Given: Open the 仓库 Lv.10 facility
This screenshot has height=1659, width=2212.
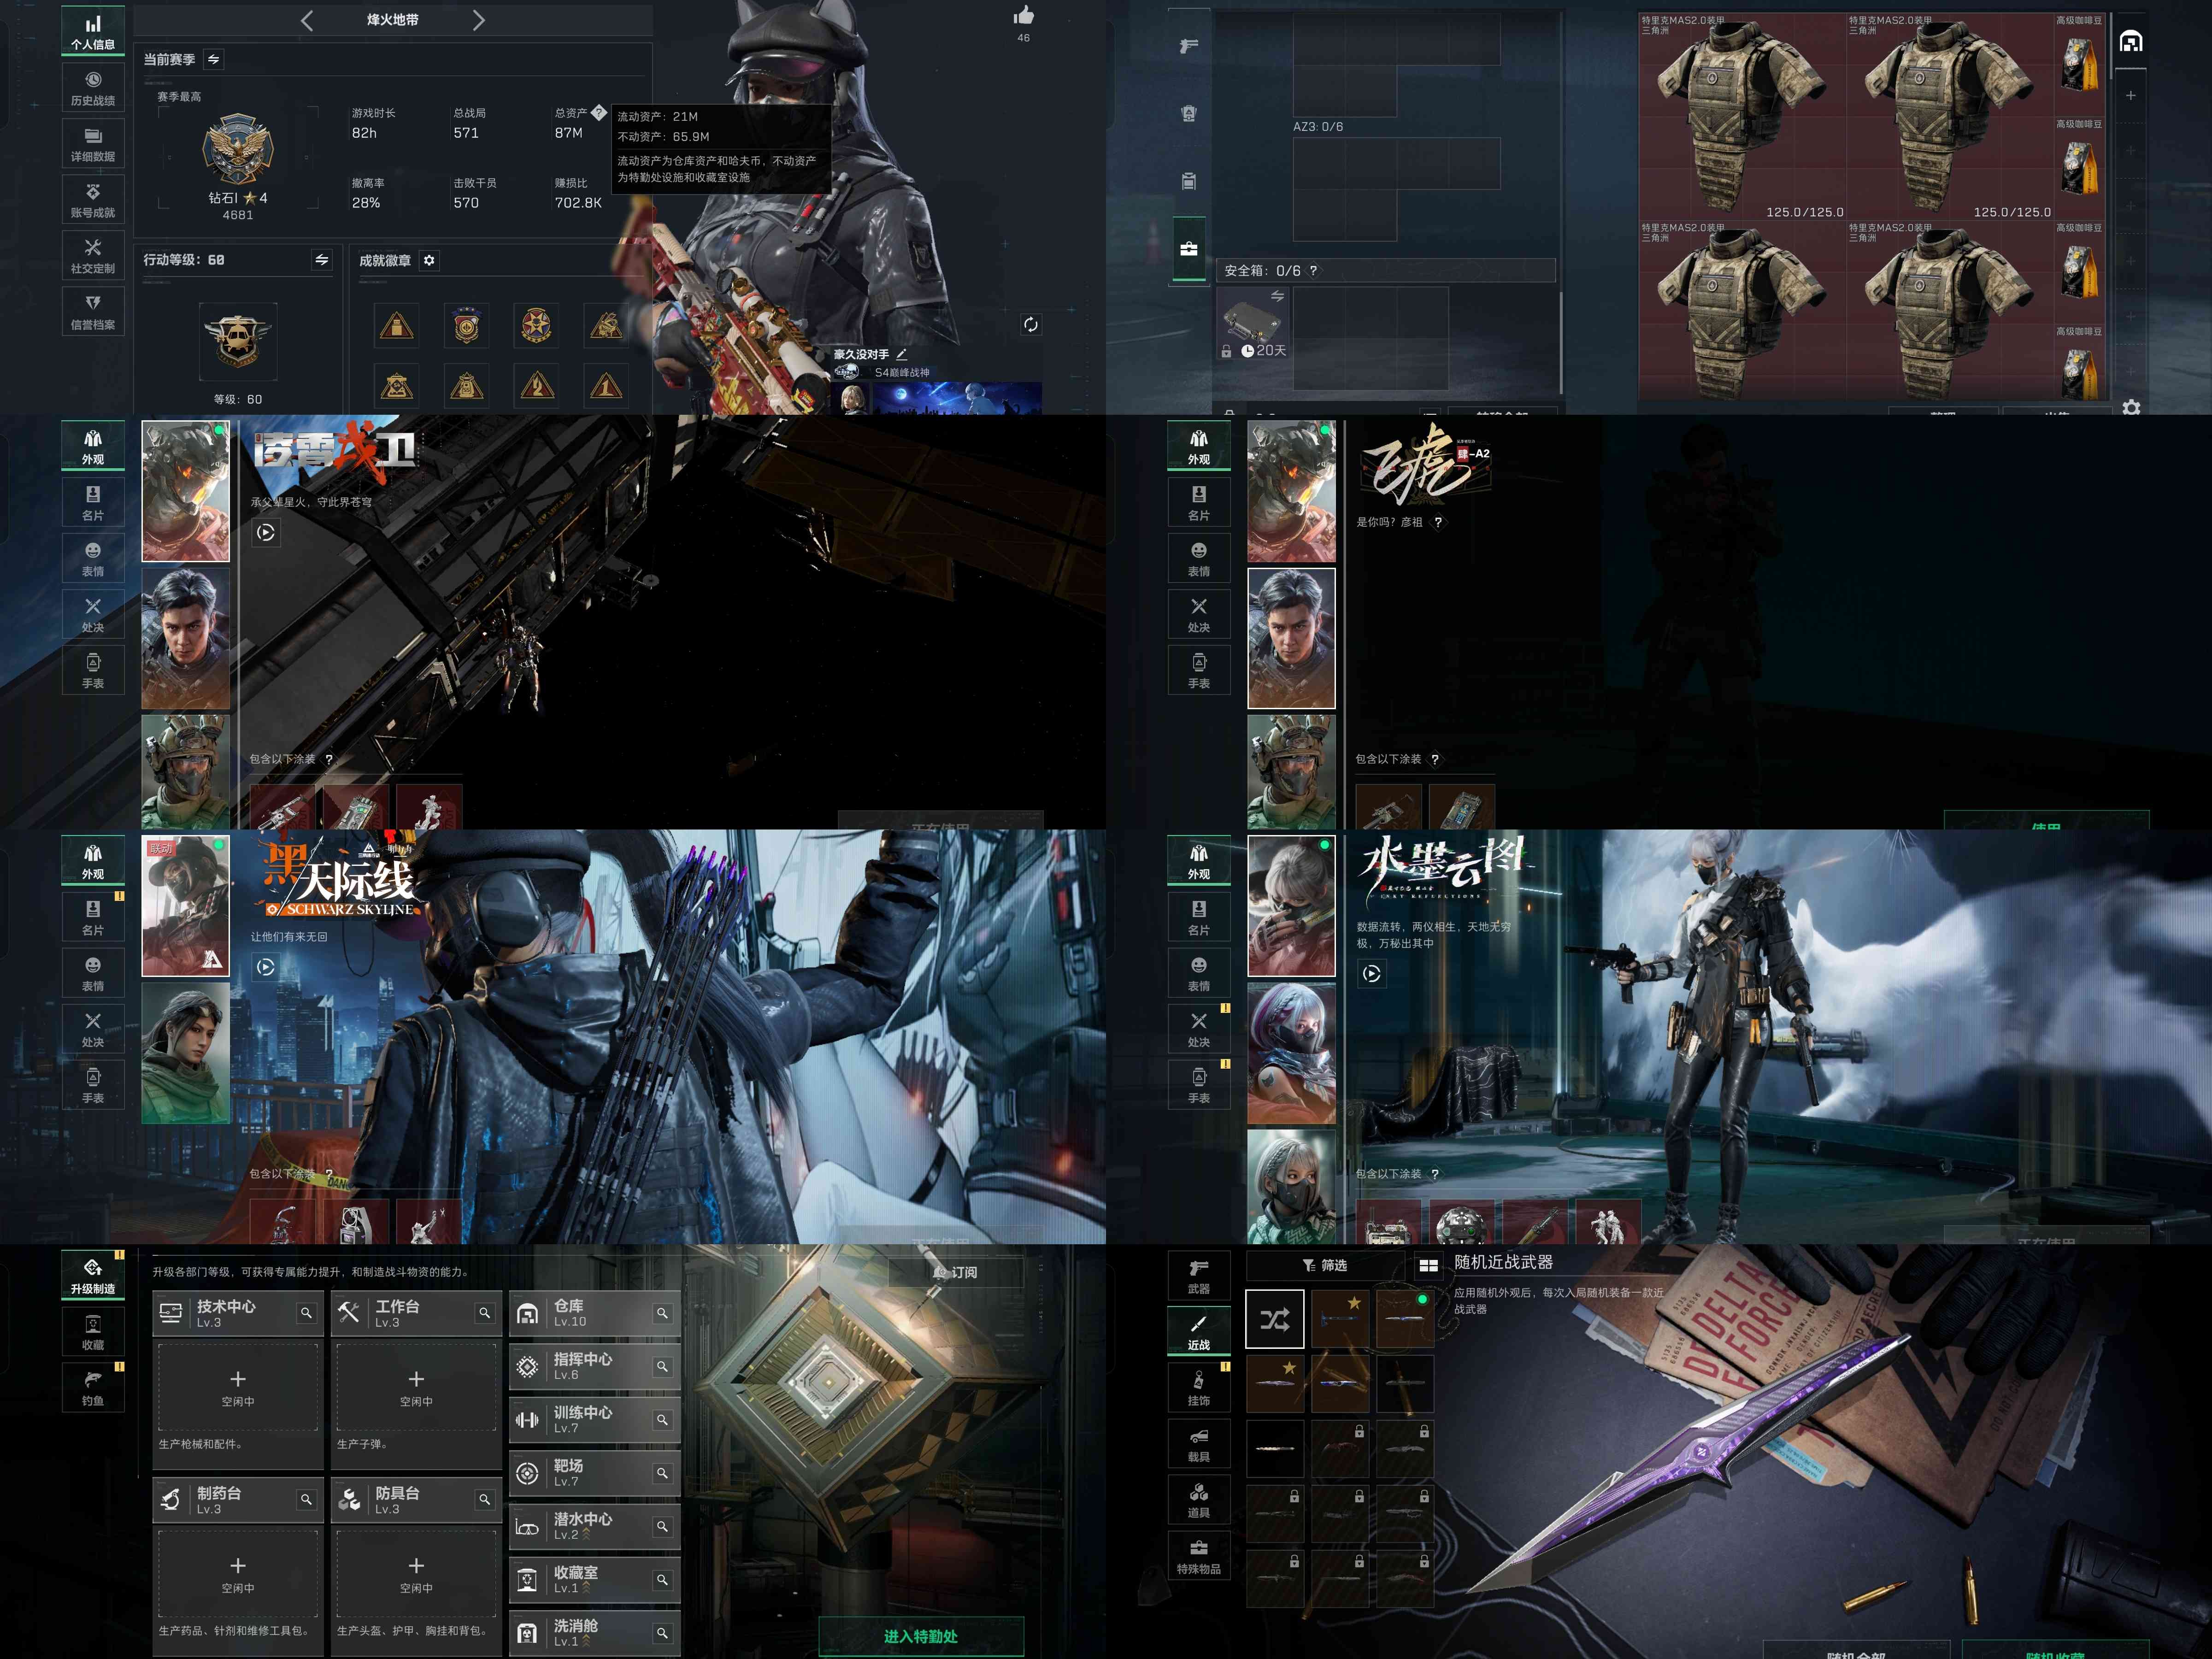Looking at the screenshot, I should [x=595, y=1313].
